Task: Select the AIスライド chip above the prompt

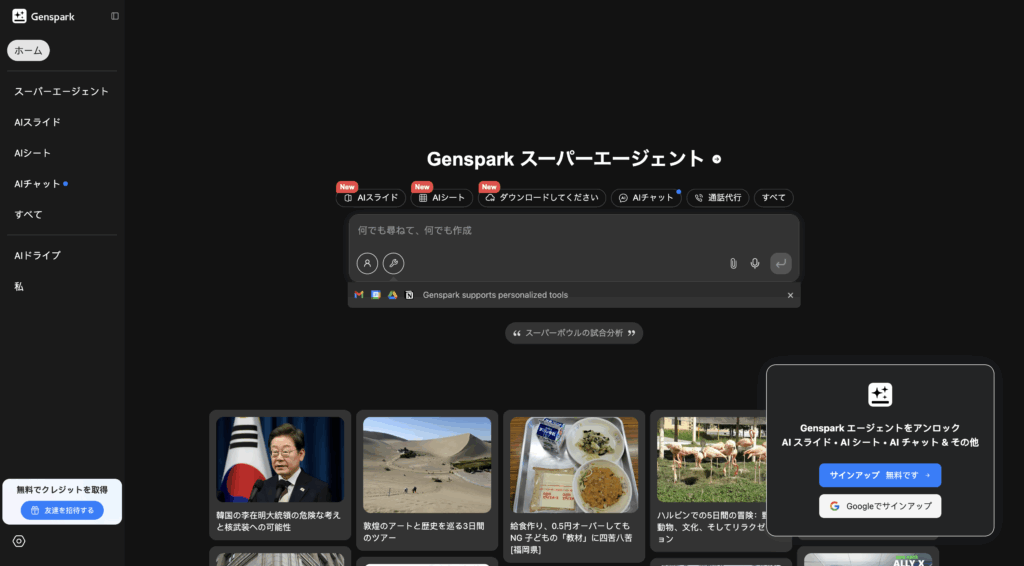Action: click(371, 198)
